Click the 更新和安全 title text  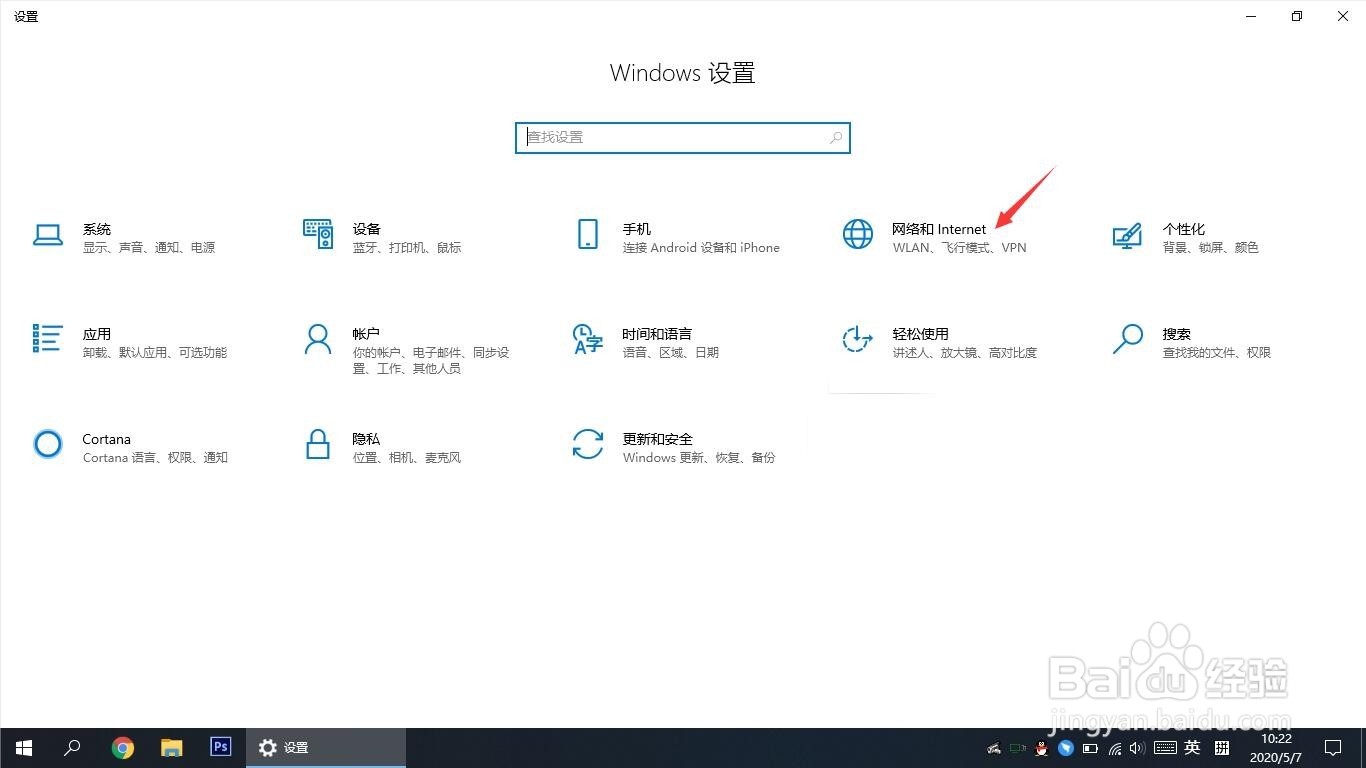tap(658, 439)
